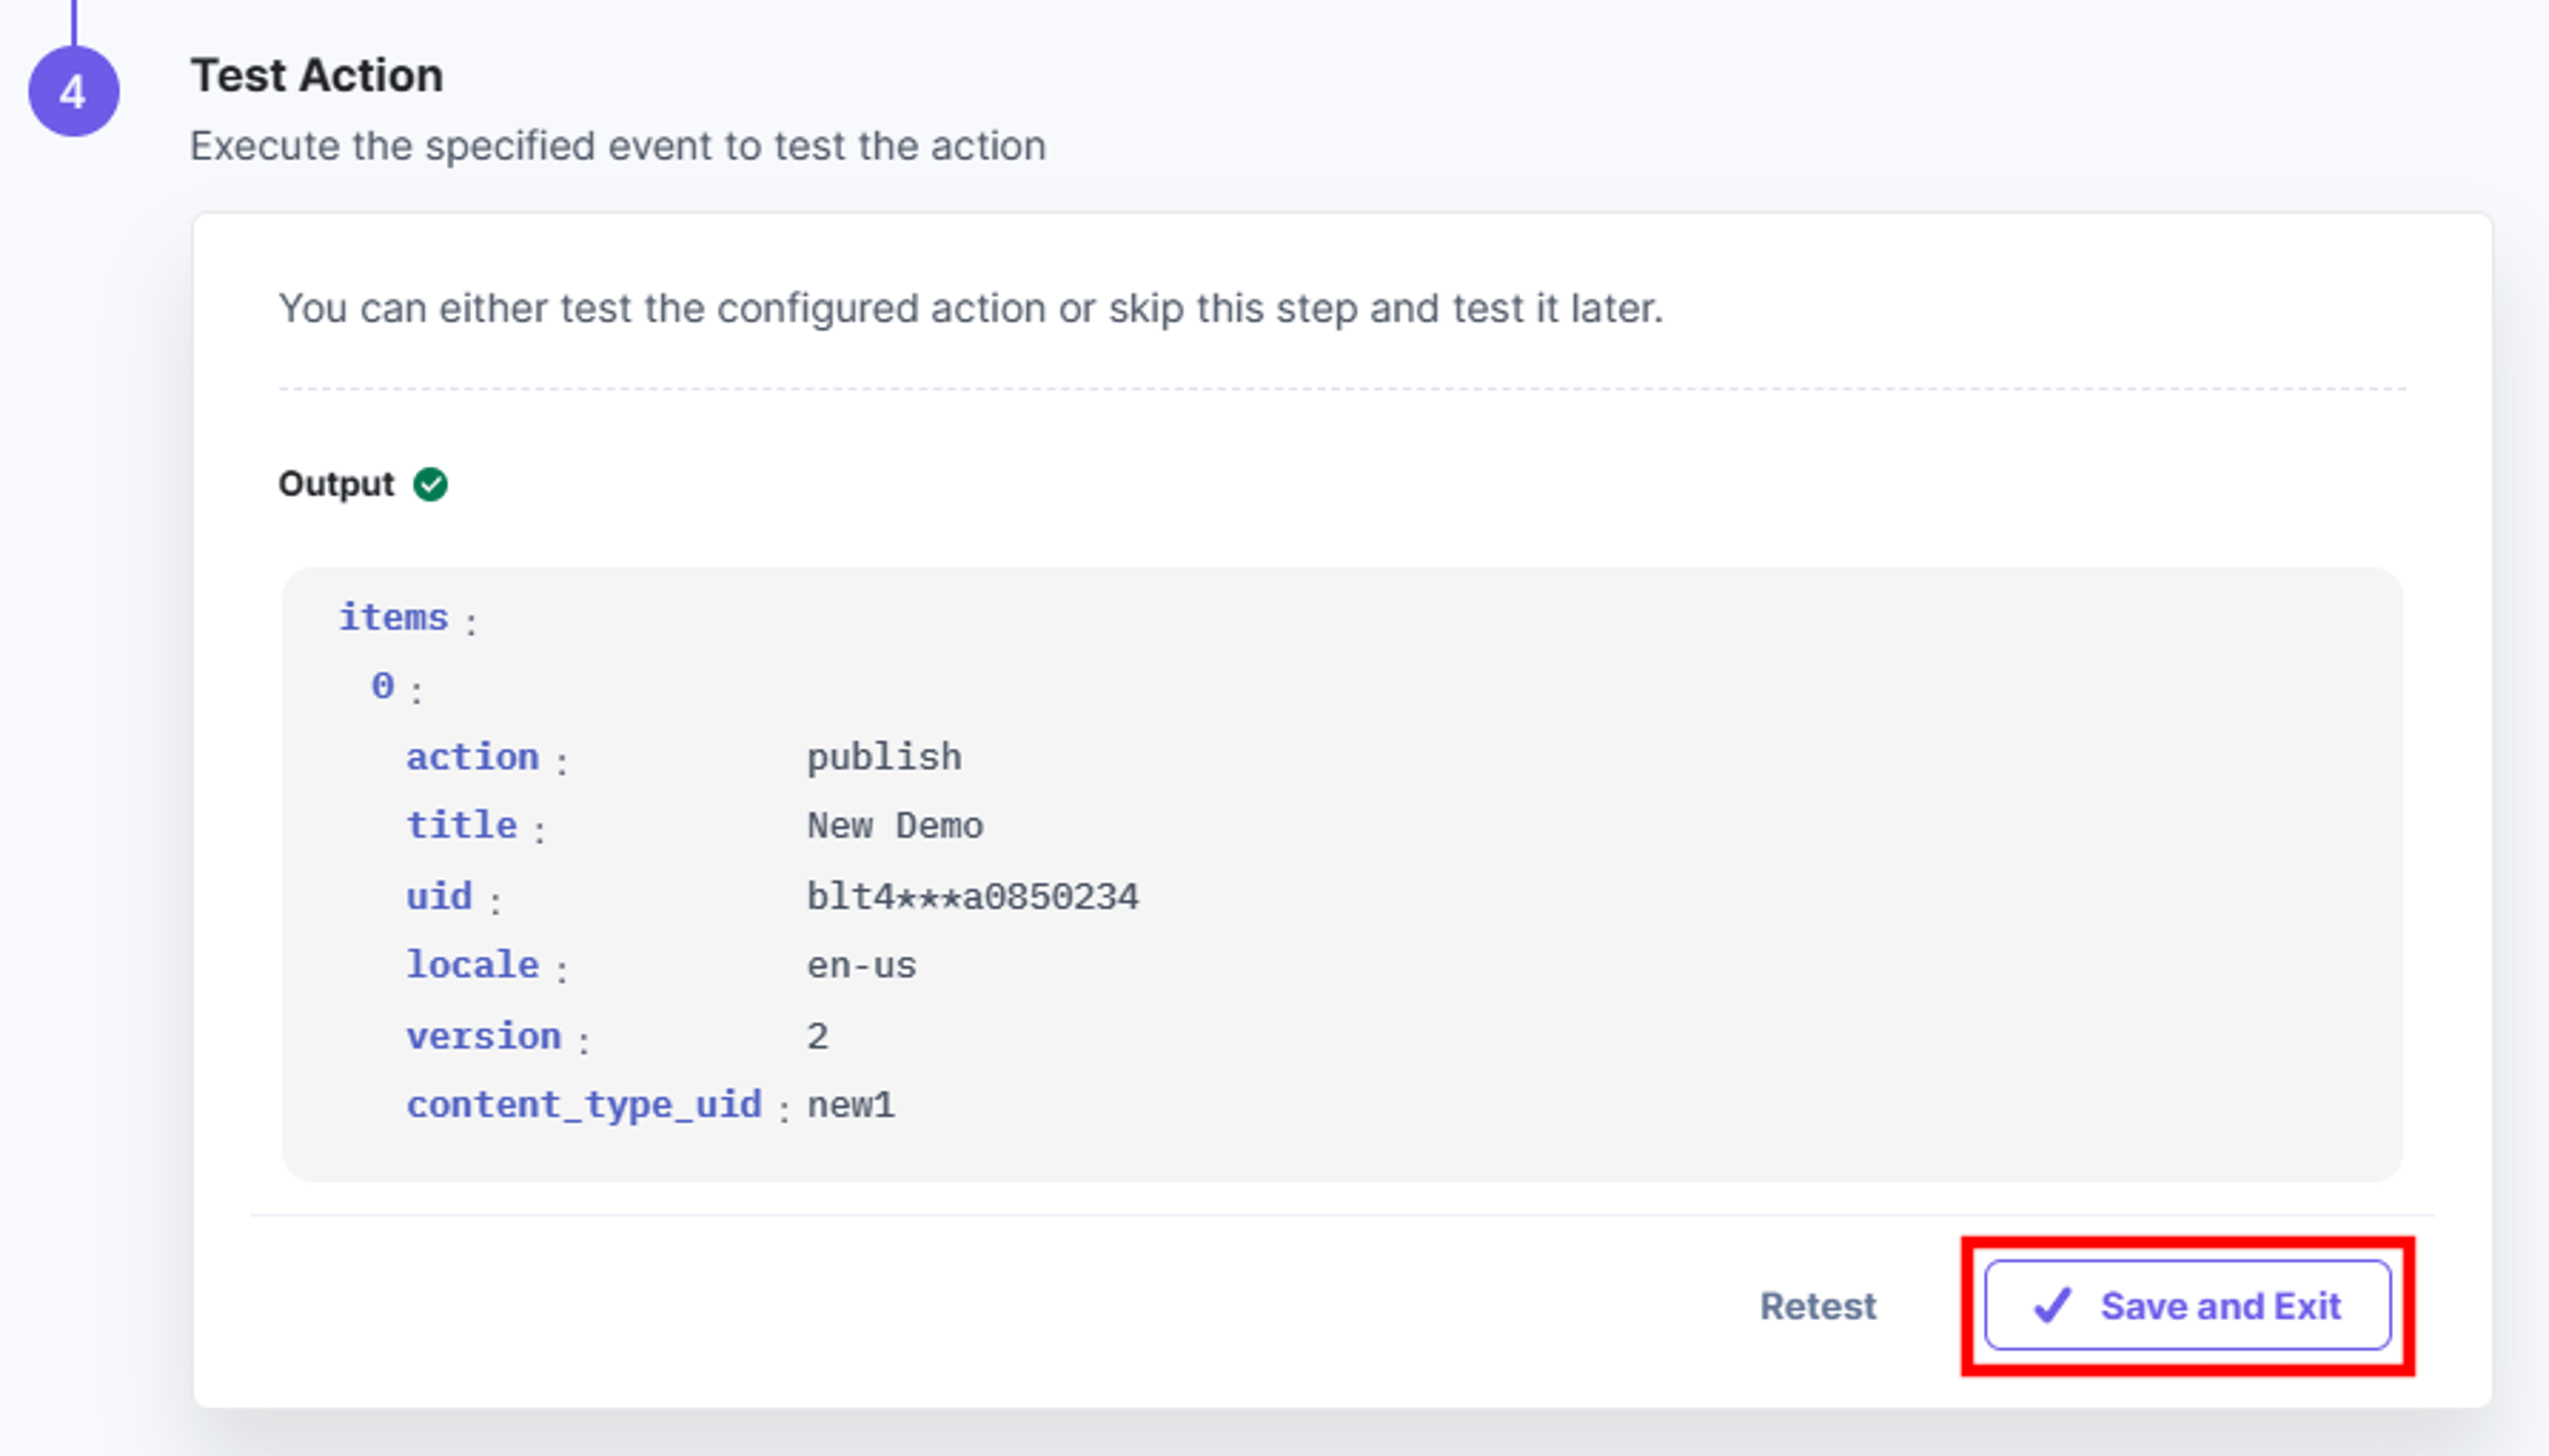2549x1456 pixels.
Task: Click the version value '2'
Action: (817, 1036)
